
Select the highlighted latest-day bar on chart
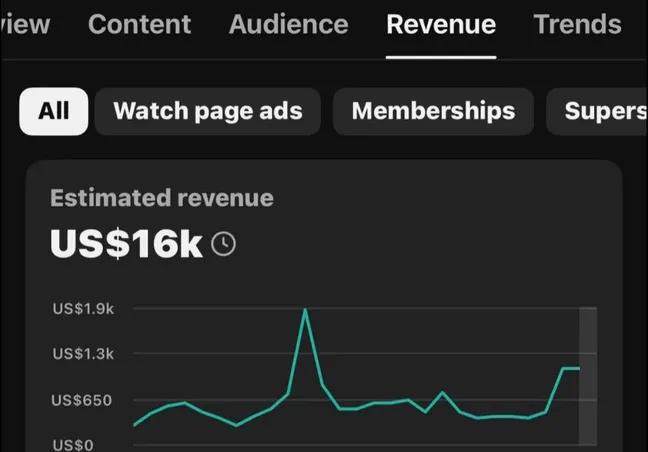pyautogui.click(x=588, y=375)
